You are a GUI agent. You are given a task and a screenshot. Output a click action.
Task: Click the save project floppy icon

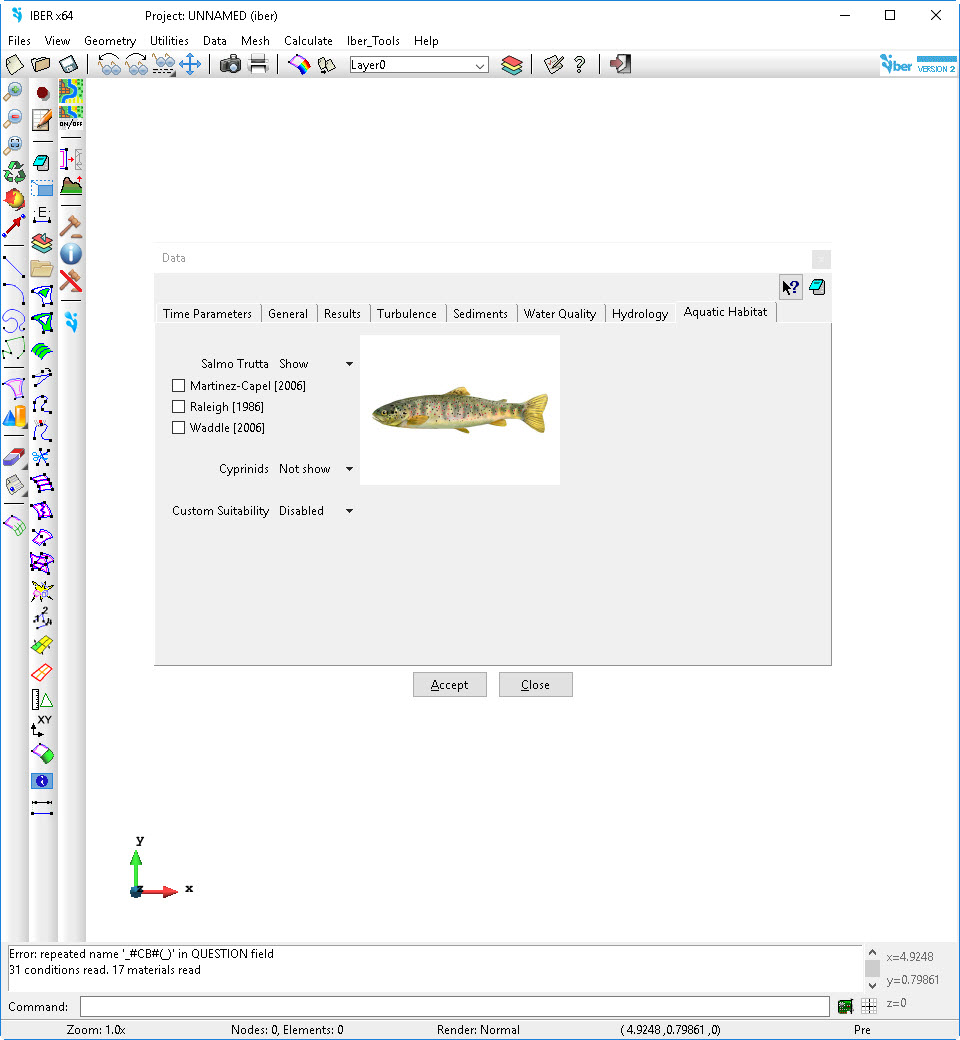coord(68,65)
